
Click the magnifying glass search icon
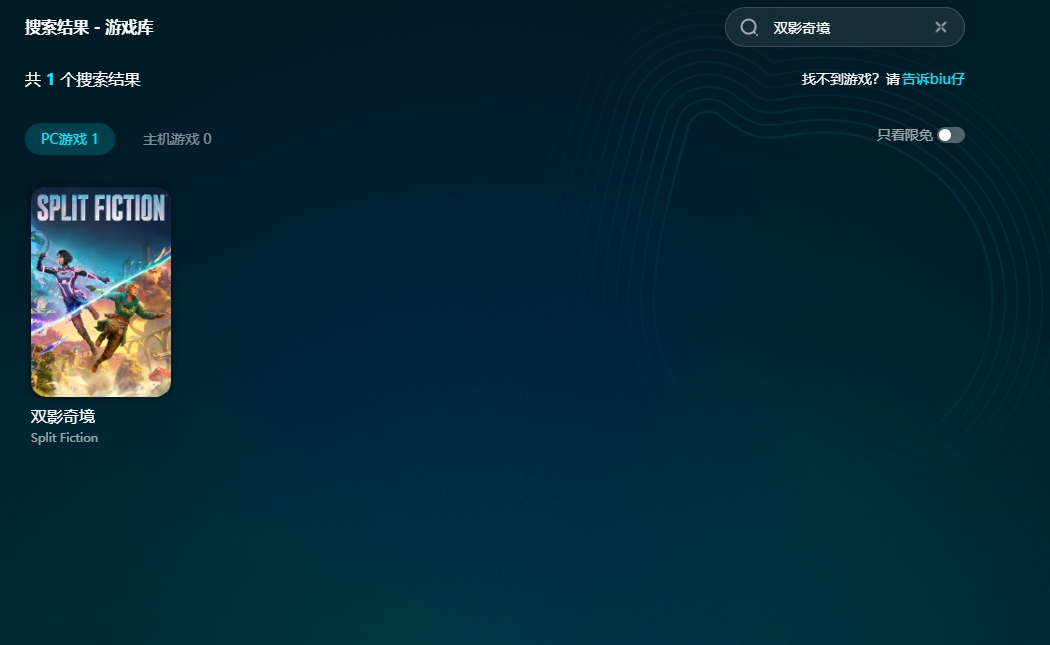[749, 28]
